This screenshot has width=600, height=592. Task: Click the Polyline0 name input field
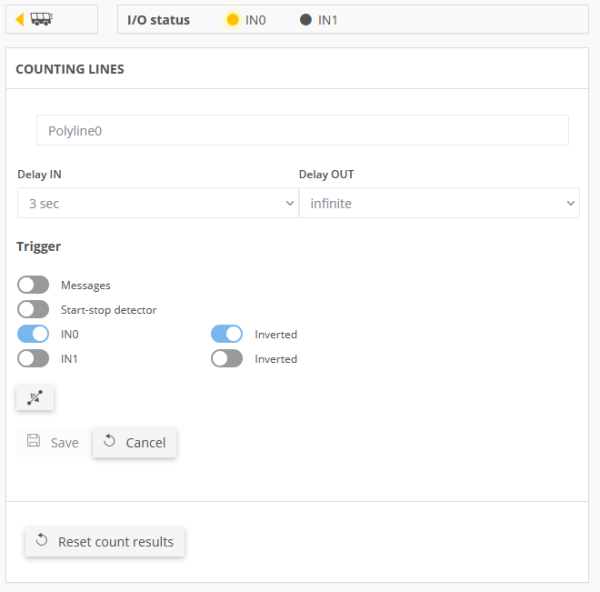(302, 130)
